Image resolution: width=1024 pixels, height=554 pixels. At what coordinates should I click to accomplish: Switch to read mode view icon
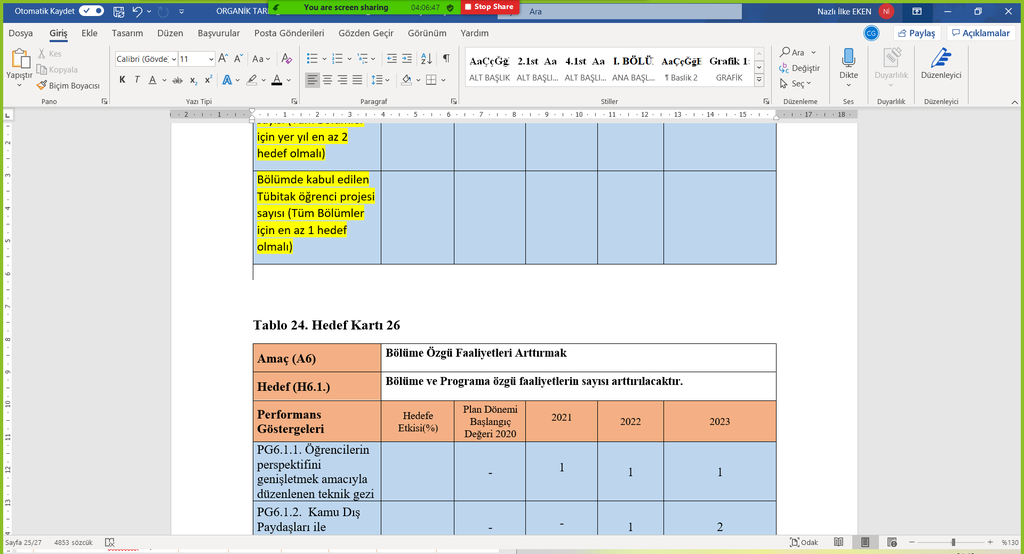coord(839,542)
